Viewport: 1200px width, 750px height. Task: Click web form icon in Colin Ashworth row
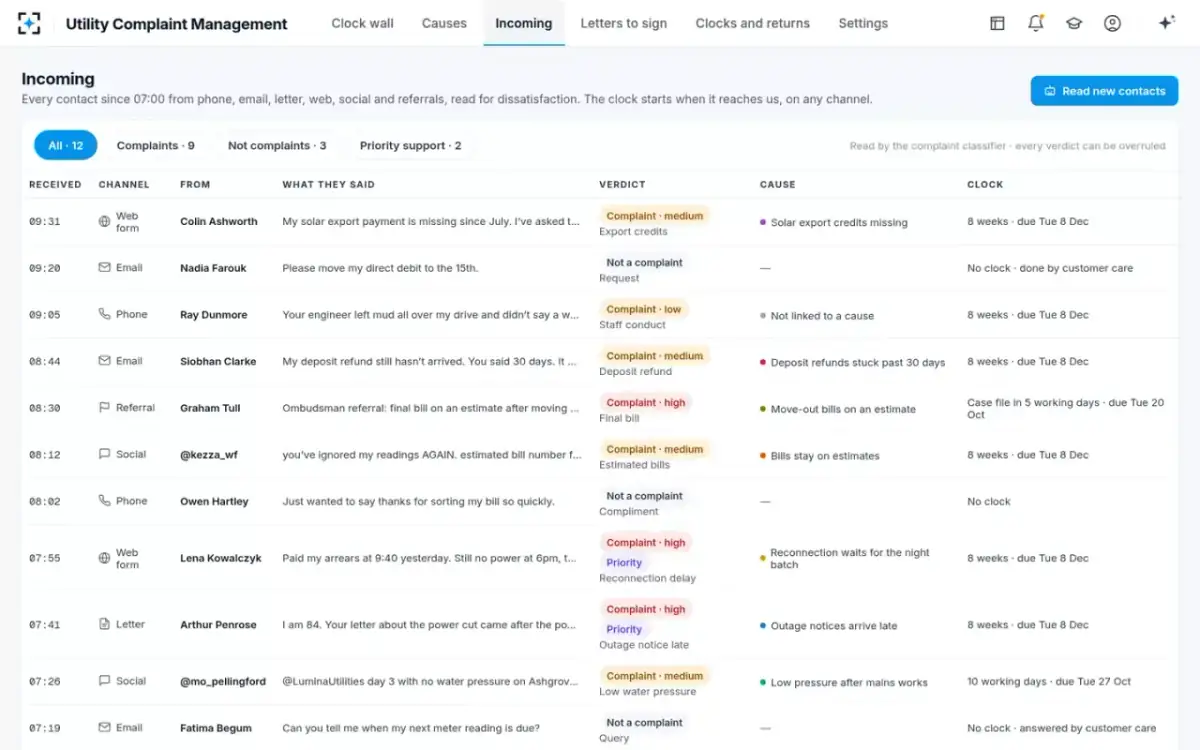click(x=104, y=222)
